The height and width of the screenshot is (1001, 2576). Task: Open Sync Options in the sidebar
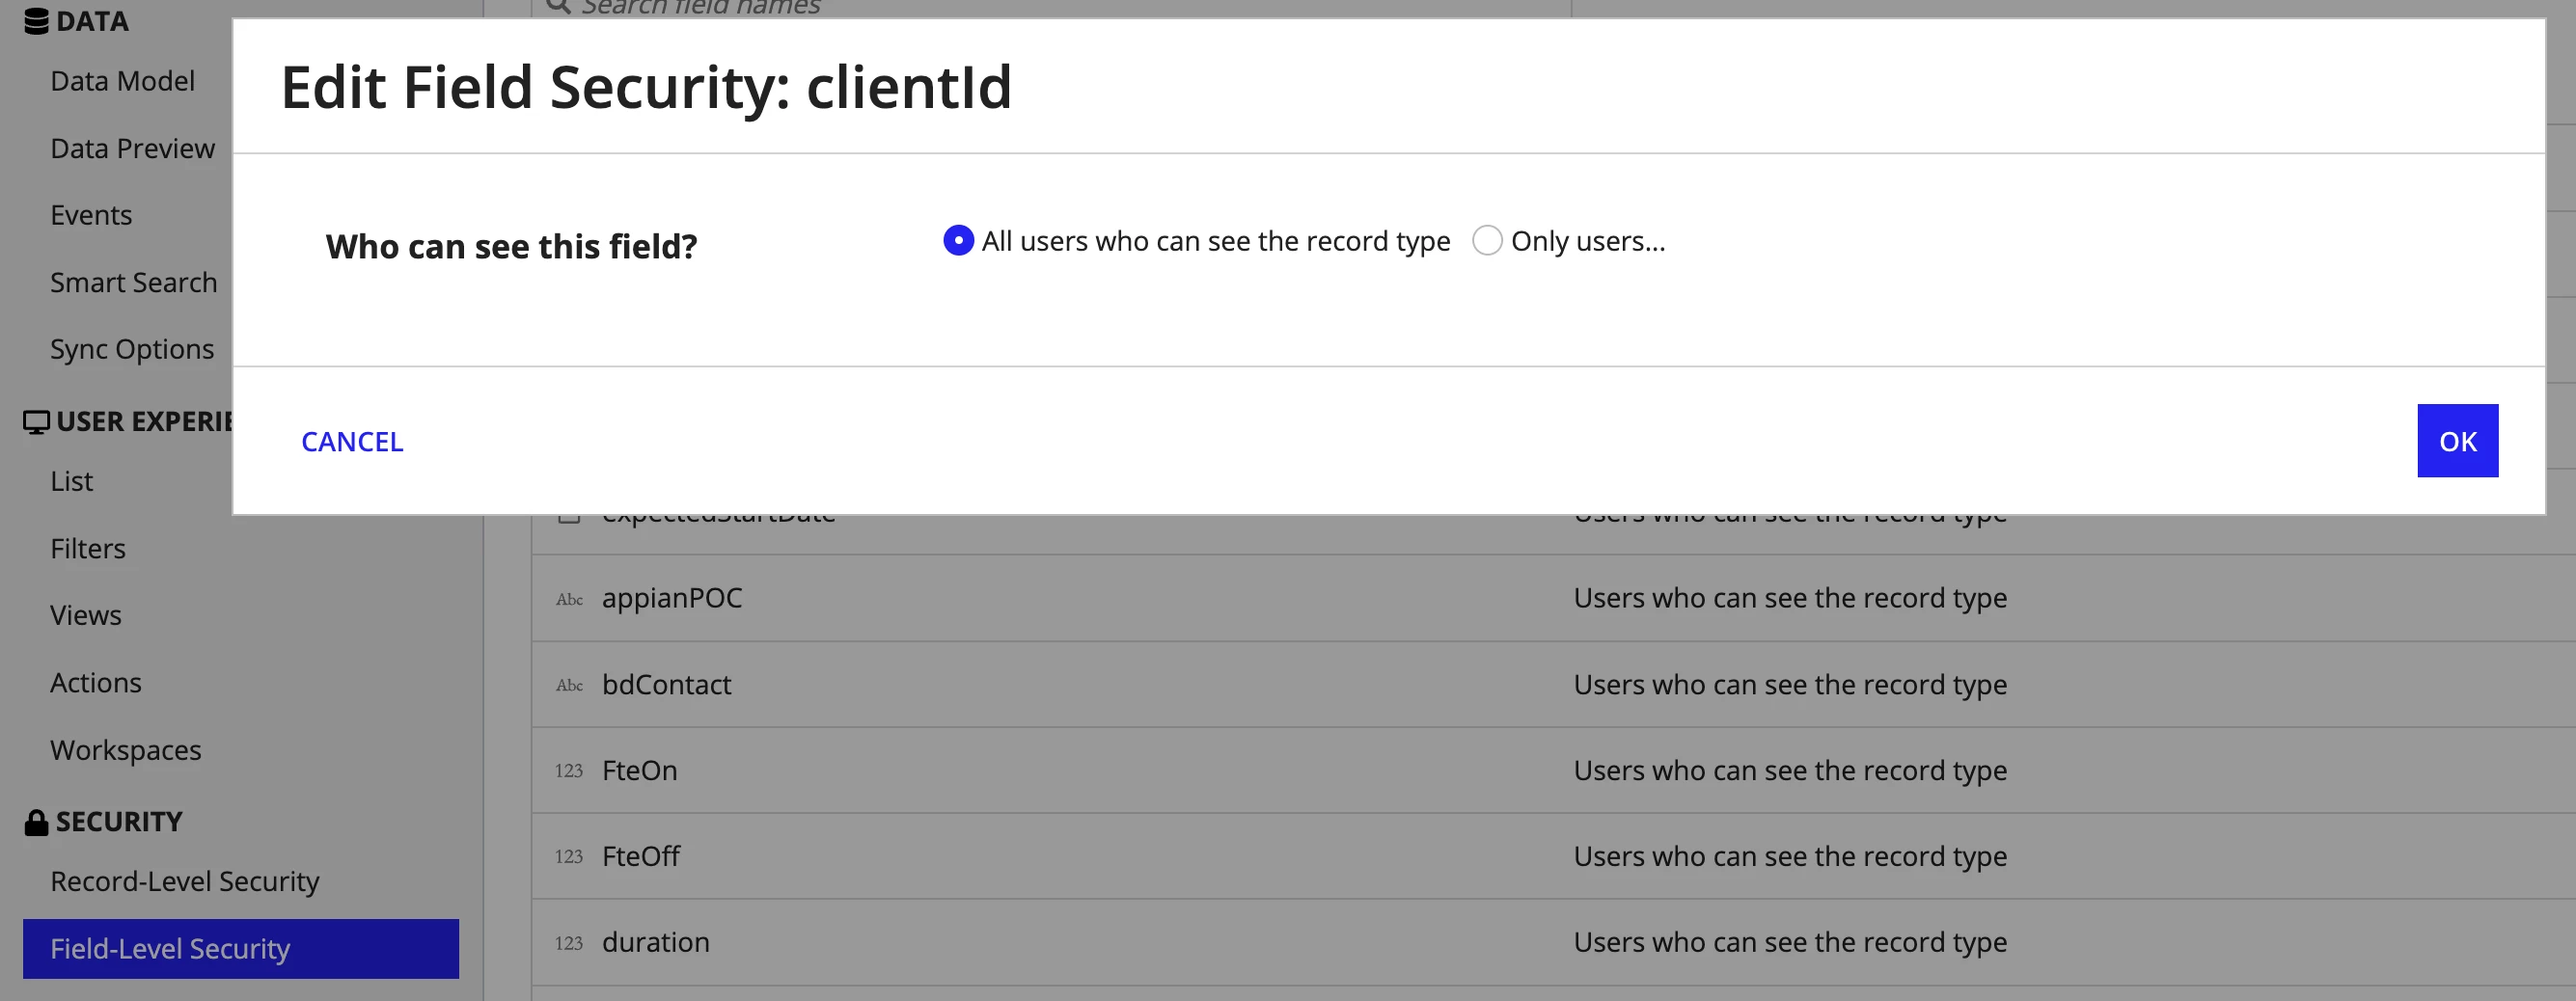[132, 349]
